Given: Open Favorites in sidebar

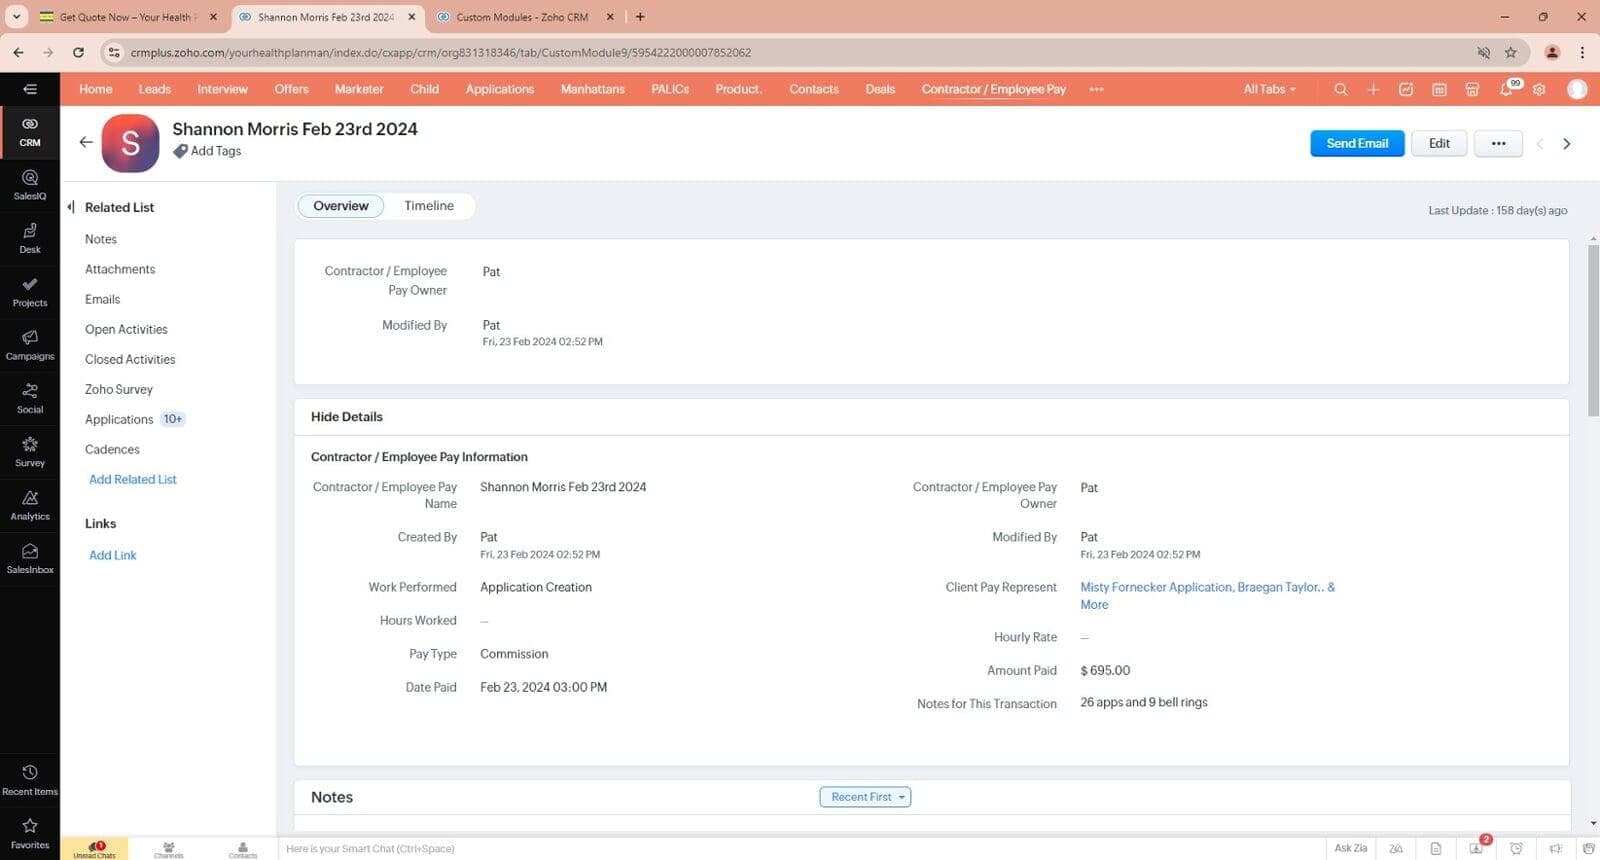Looking at the screenshot, I should pyautogui.click(x=30, y=833).
